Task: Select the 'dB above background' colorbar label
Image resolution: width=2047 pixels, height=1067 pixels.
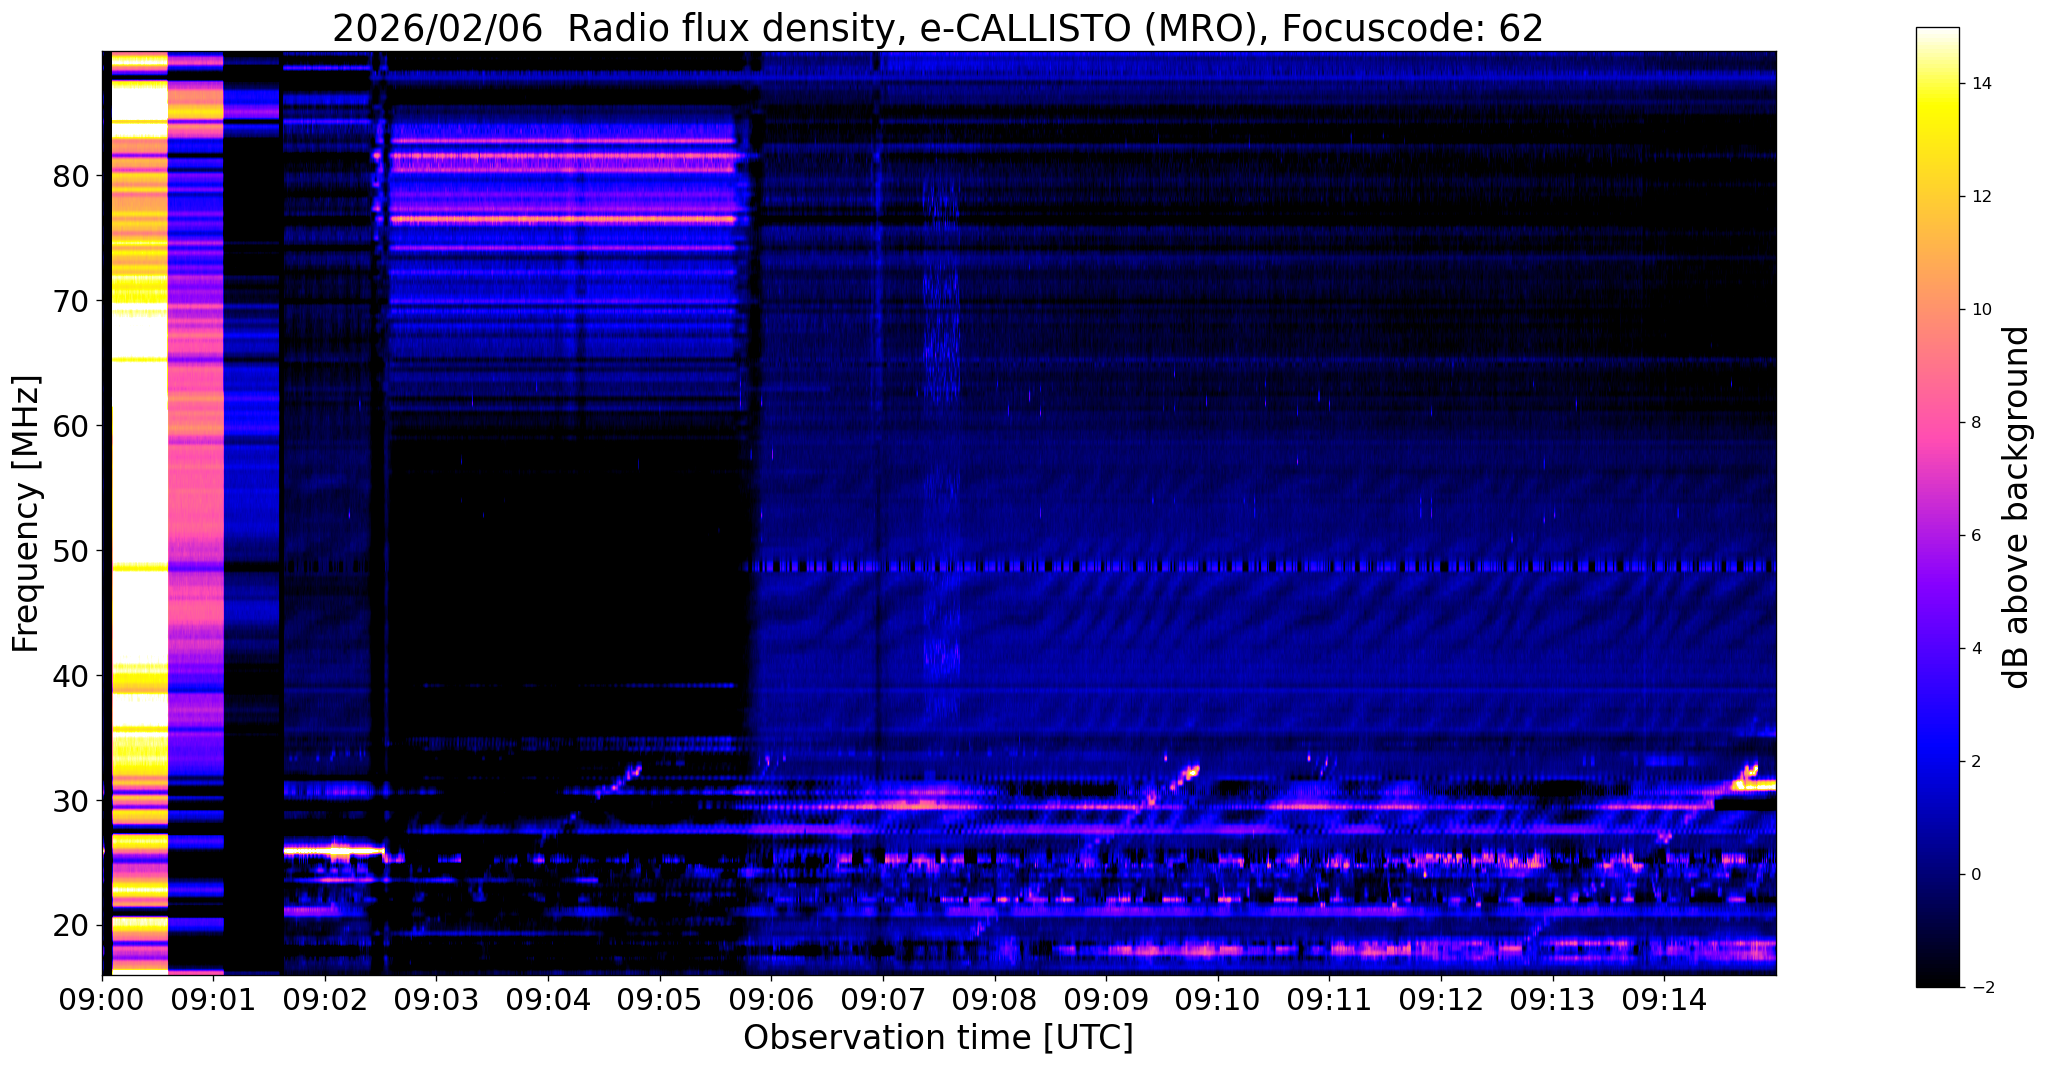Action: click(x=2017, y=507)
